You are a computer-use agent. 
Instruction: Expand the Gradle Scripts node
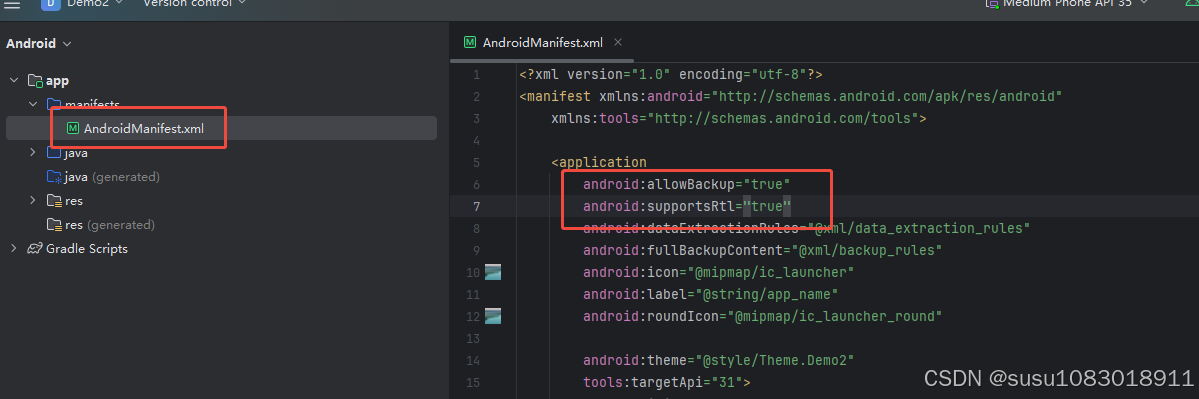15,248
